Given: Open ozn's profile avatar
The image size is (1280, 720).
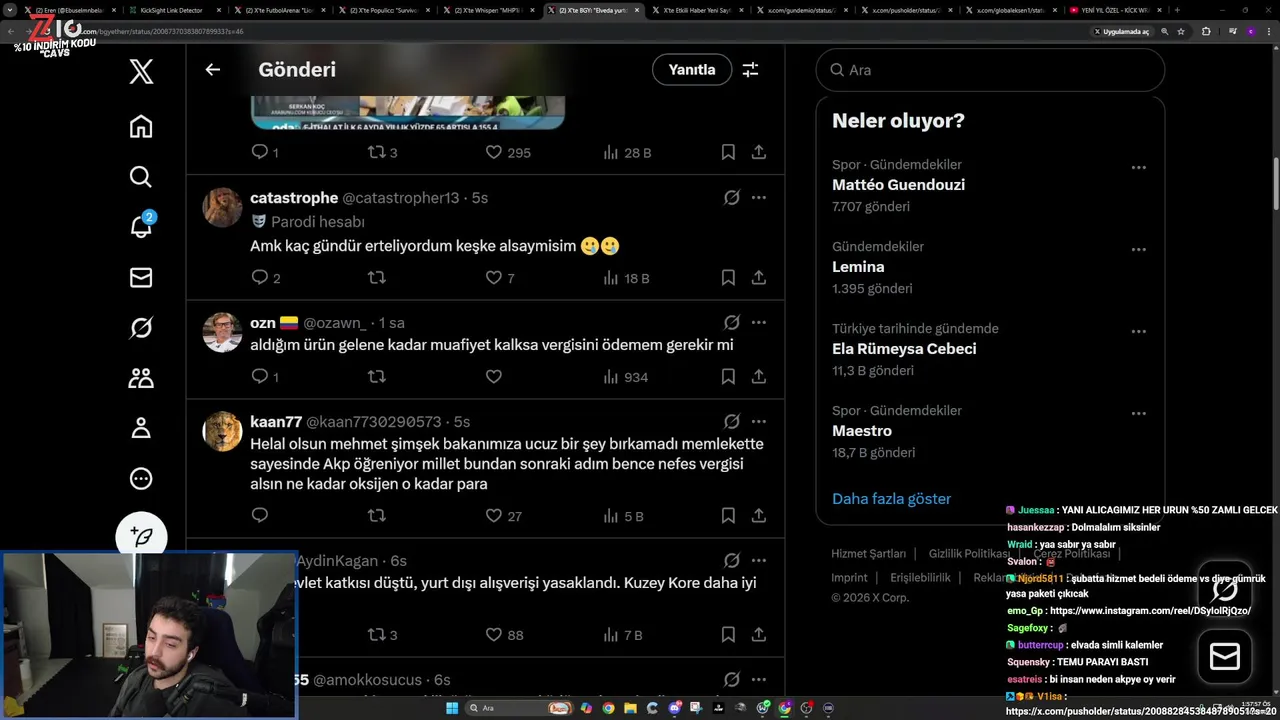Looking at the screenshot, I should (x=222, y=332).
